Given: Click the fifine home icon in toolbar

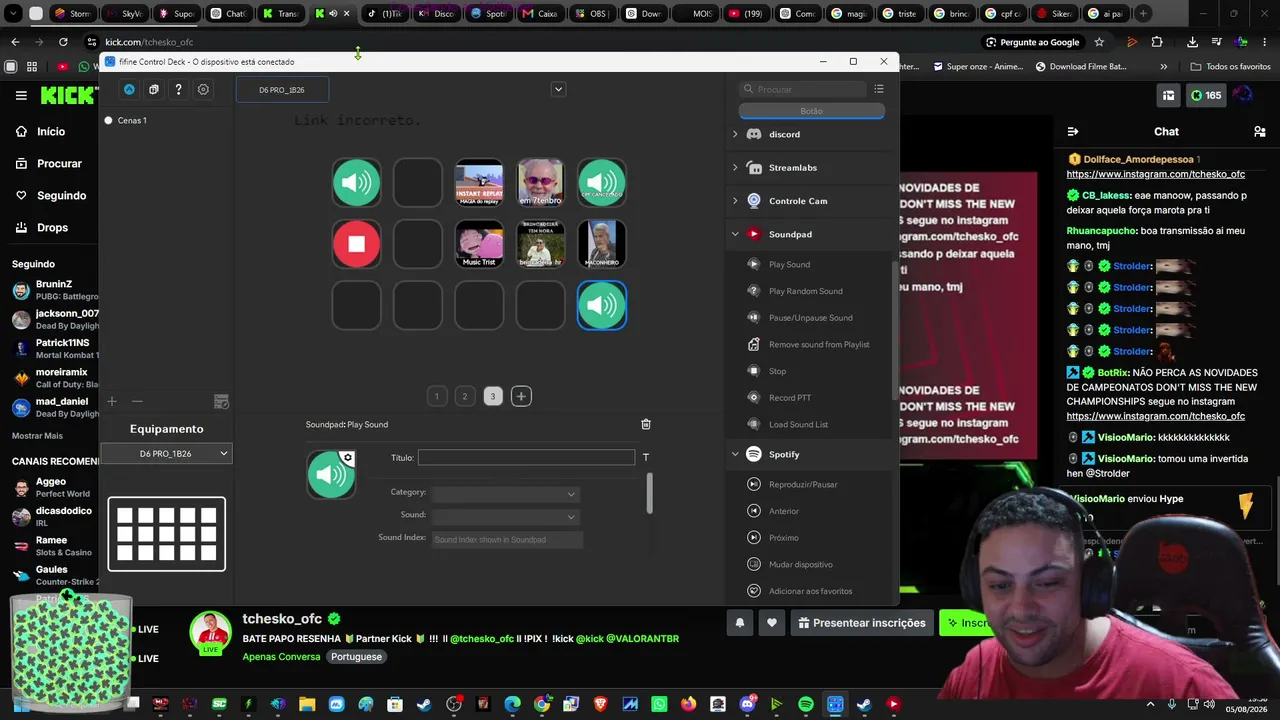Looking at the screenshot, I should point(129,90).
